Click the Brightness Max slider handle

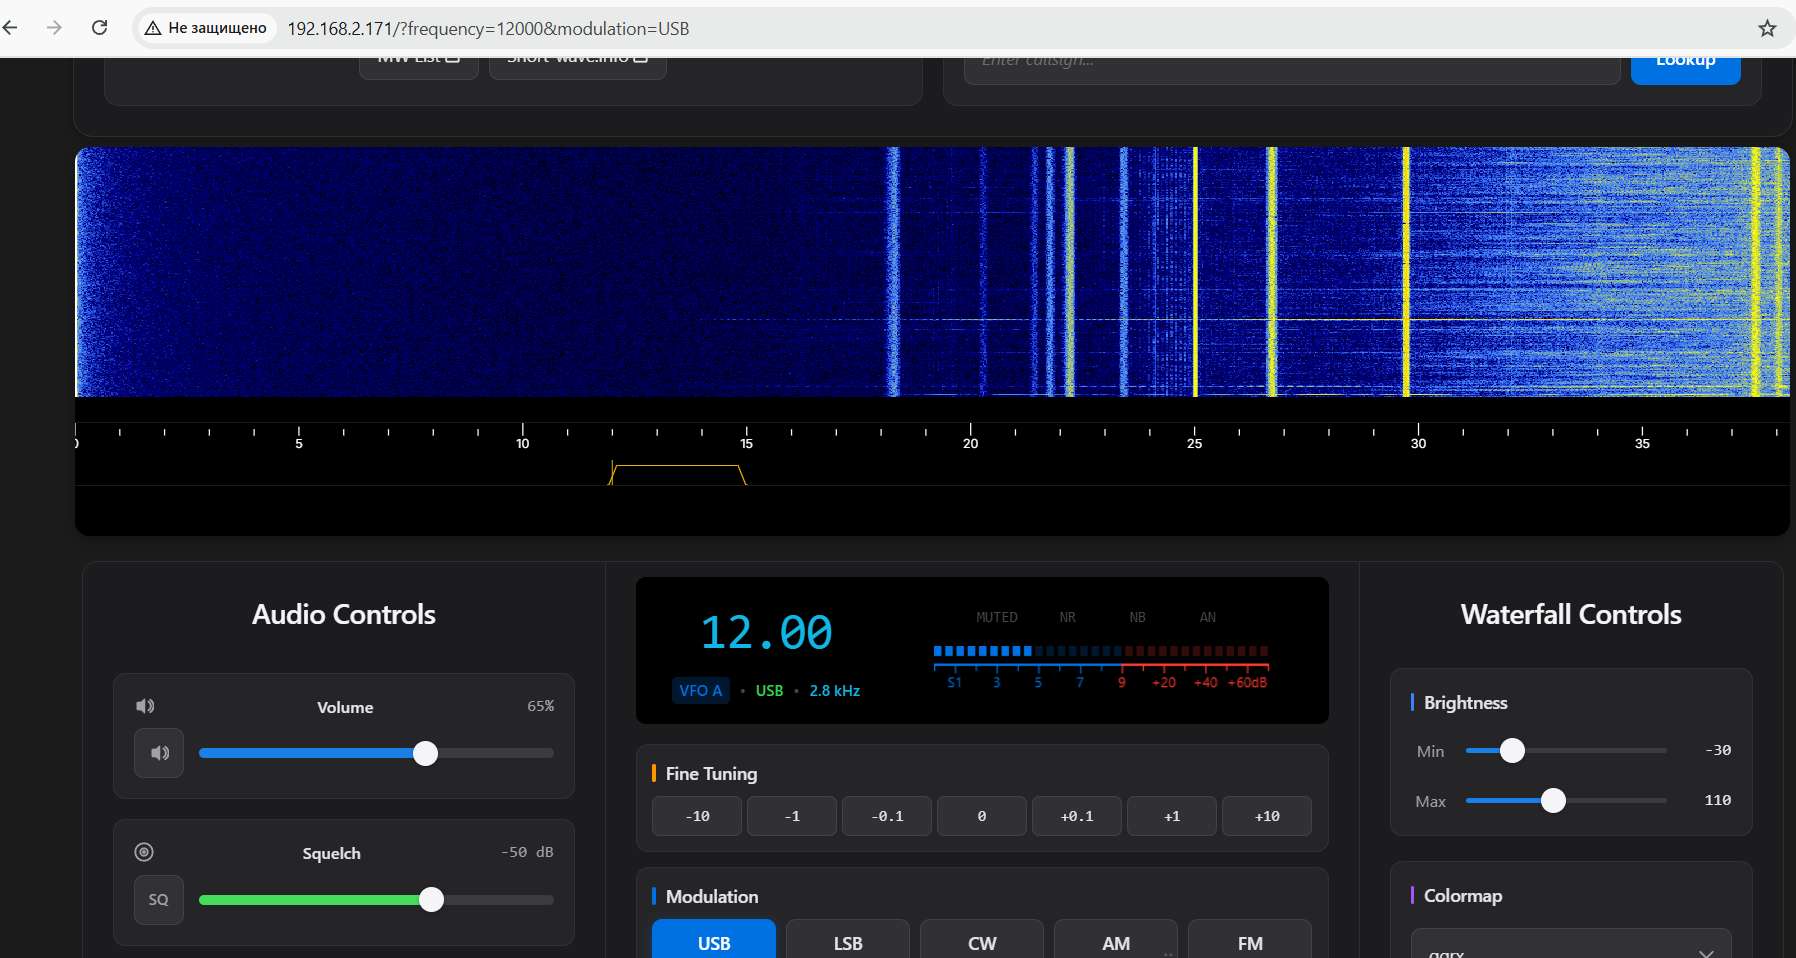(x=1553, y=800)
